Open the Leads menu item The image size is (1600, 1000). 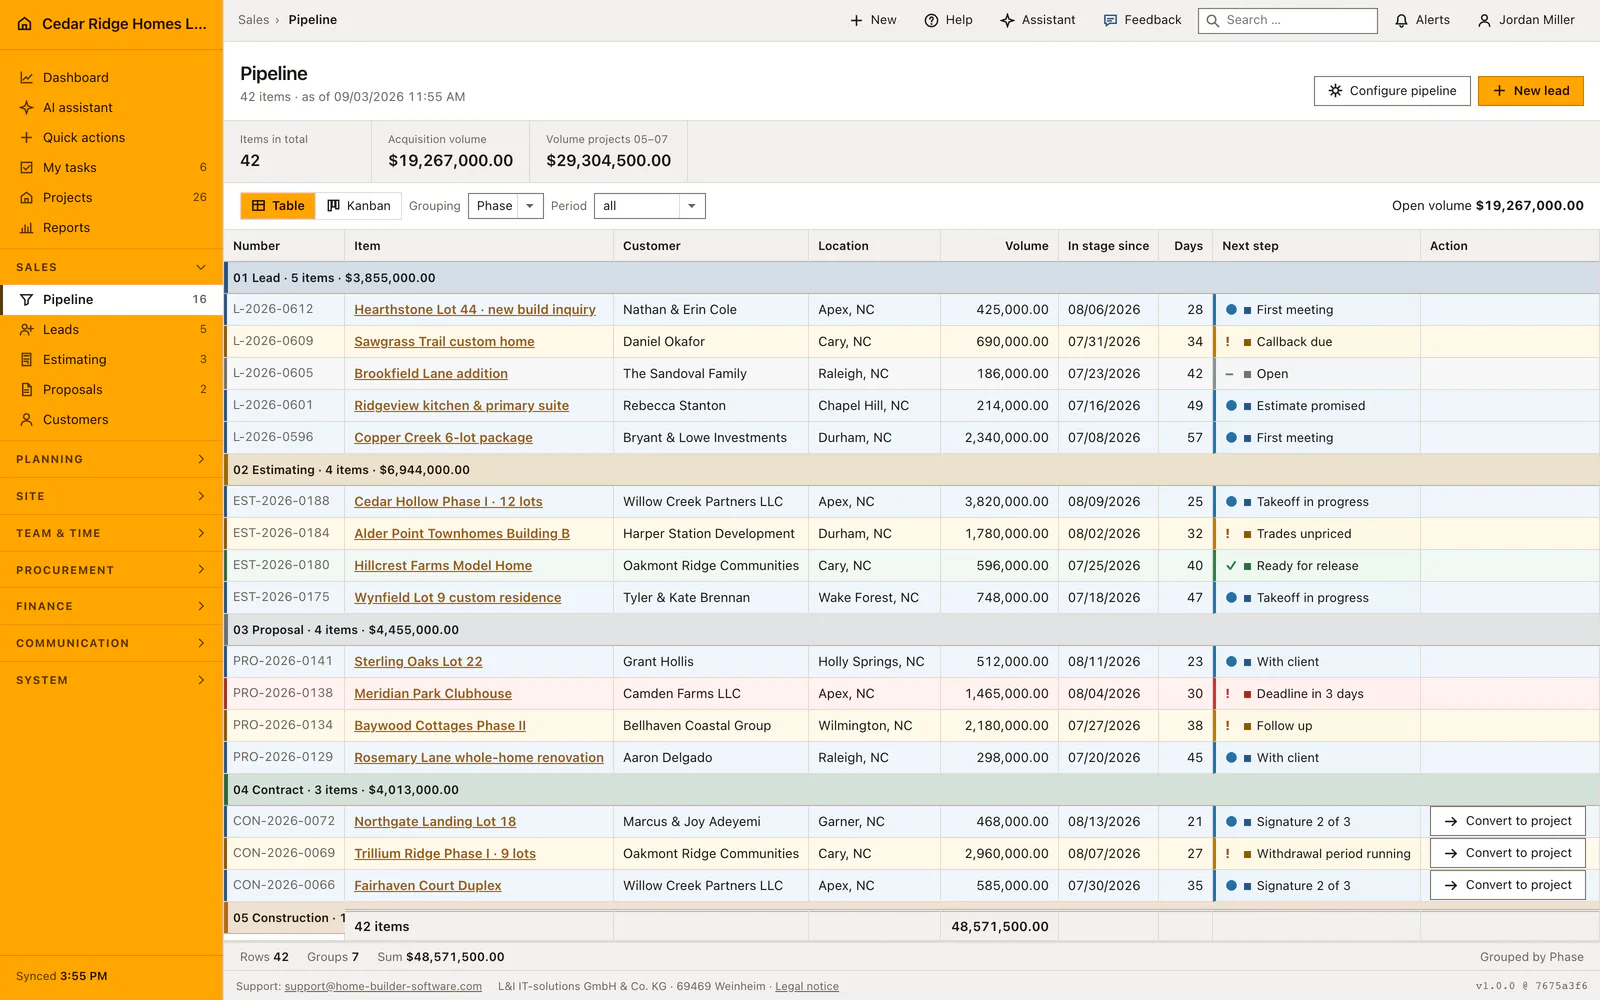pyautogui.click(x=111, y=330)
